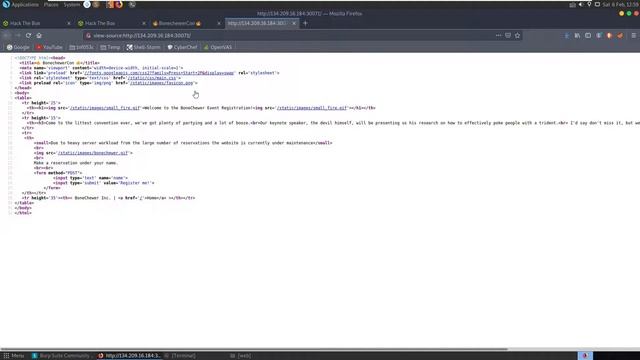Open the taskbar Menu button

(13, 356)
